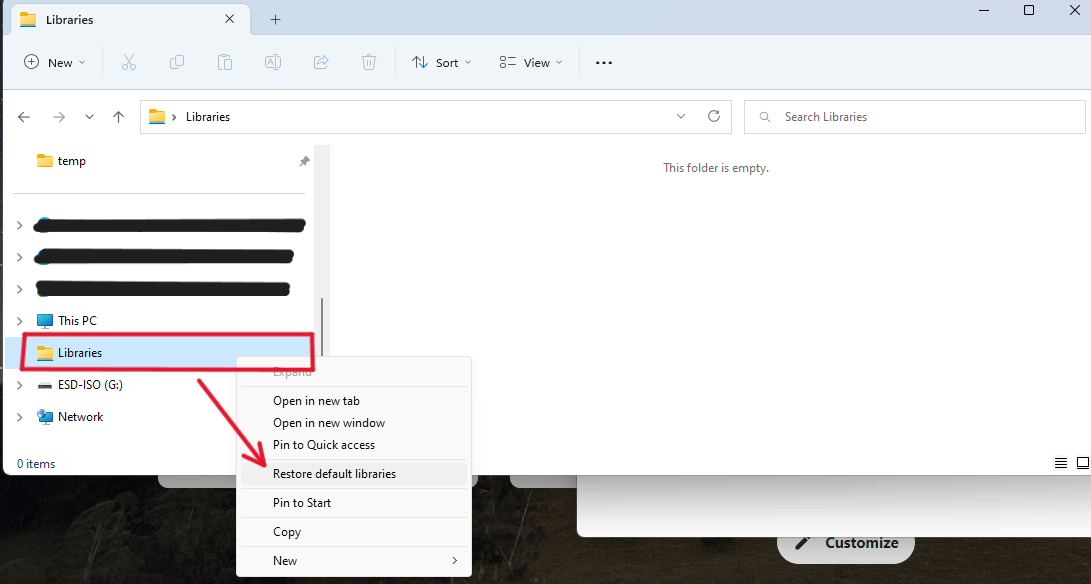
Task: Click the Delete trash icon
Action: (369, 63)
